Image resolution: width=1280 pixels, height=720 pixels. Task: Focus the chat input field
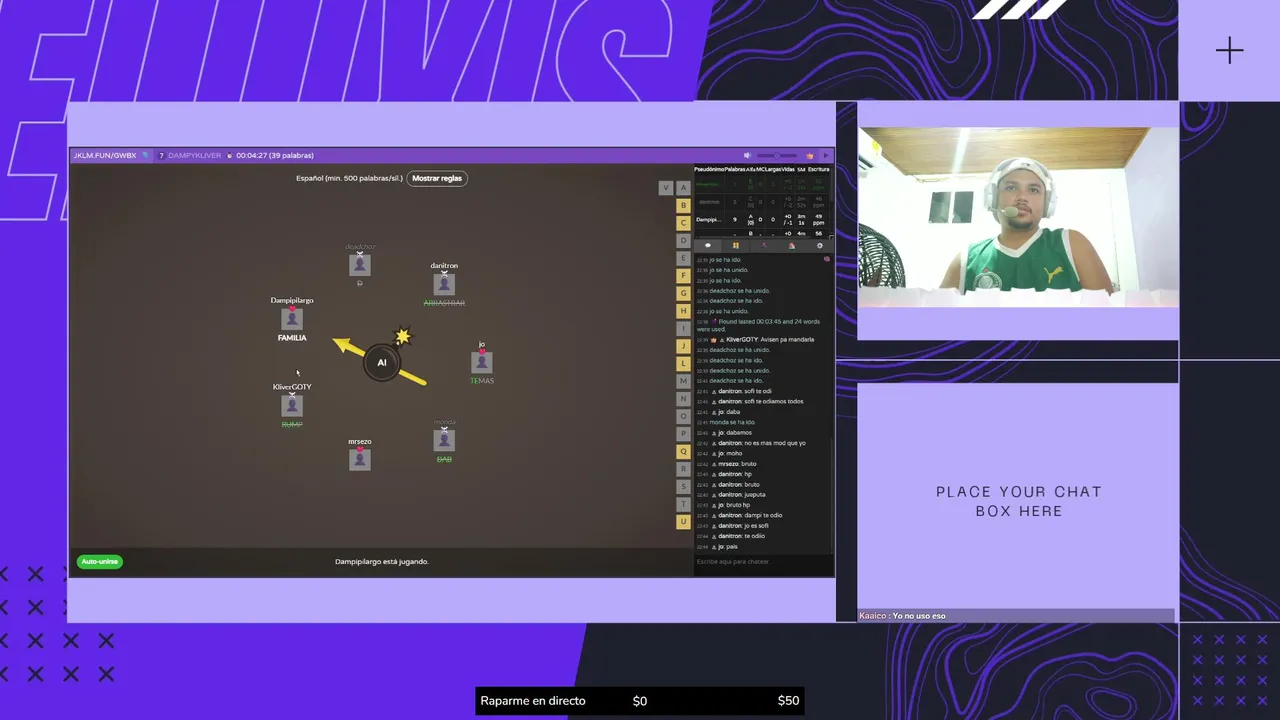point(764,562)
